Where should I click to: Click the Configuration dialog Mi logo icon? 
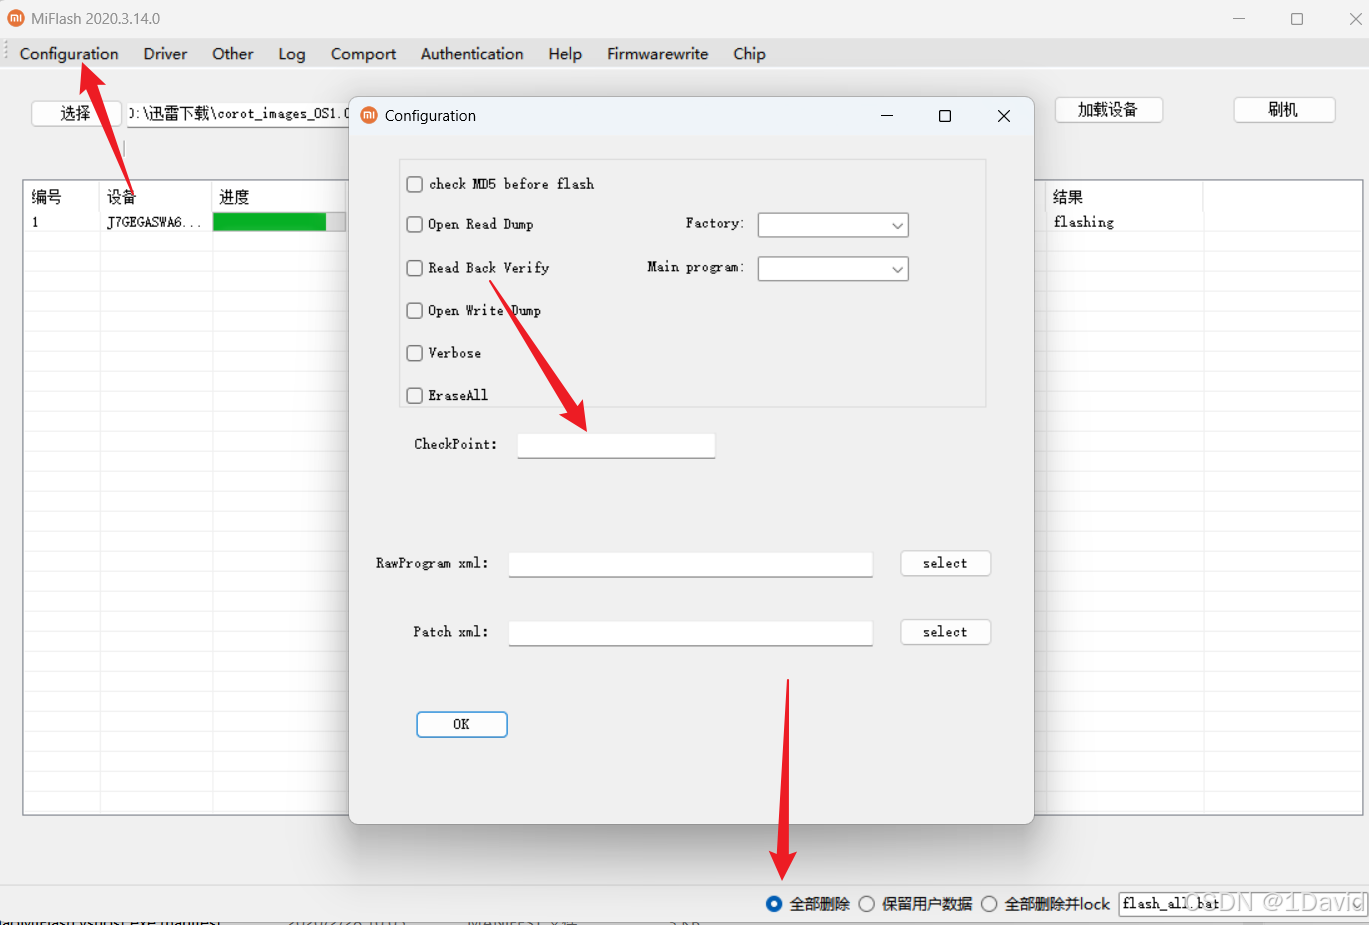pos(369,115)
